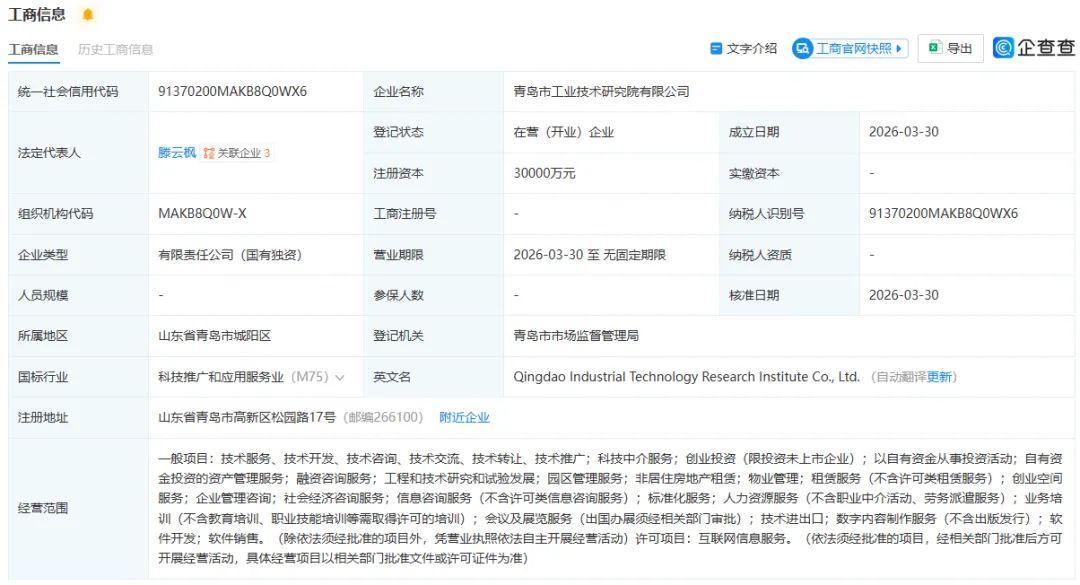Switch to the 工商信息 tab

(x=33, y=49)
